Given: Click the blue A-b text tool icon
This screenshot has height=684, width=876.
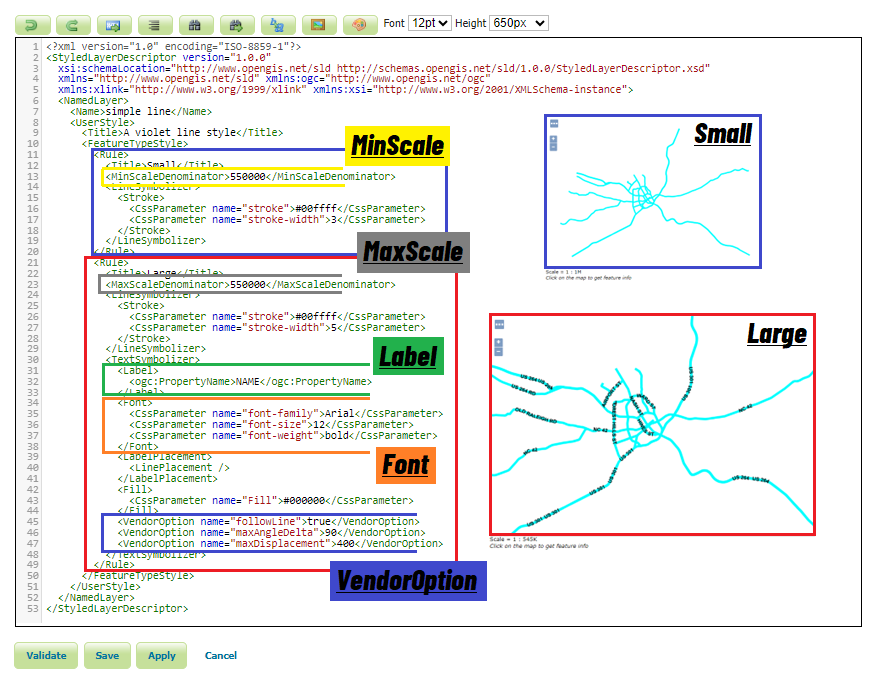Looking at the screenshot, I should (x=276, y=22).
